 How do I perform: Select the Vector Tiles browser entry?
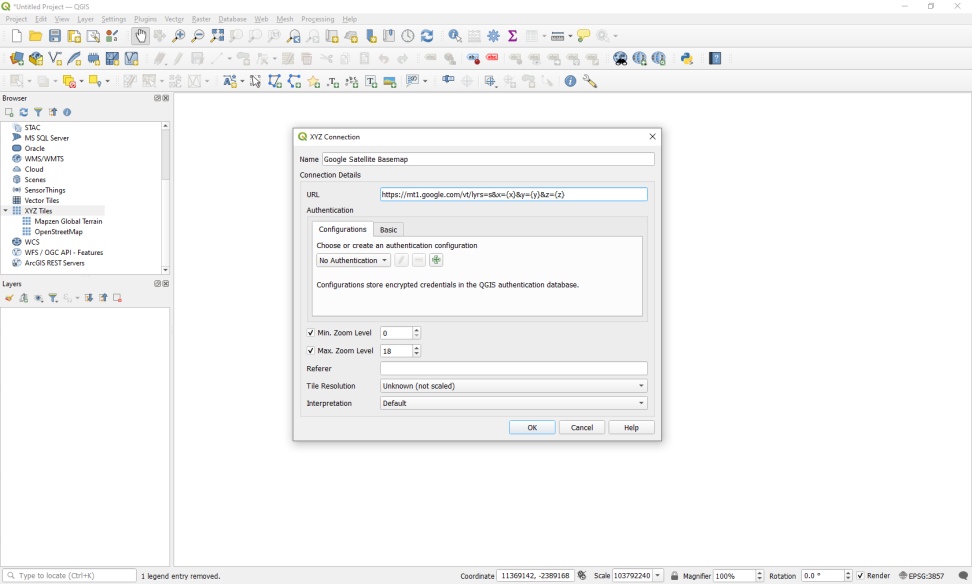[42, 200]
